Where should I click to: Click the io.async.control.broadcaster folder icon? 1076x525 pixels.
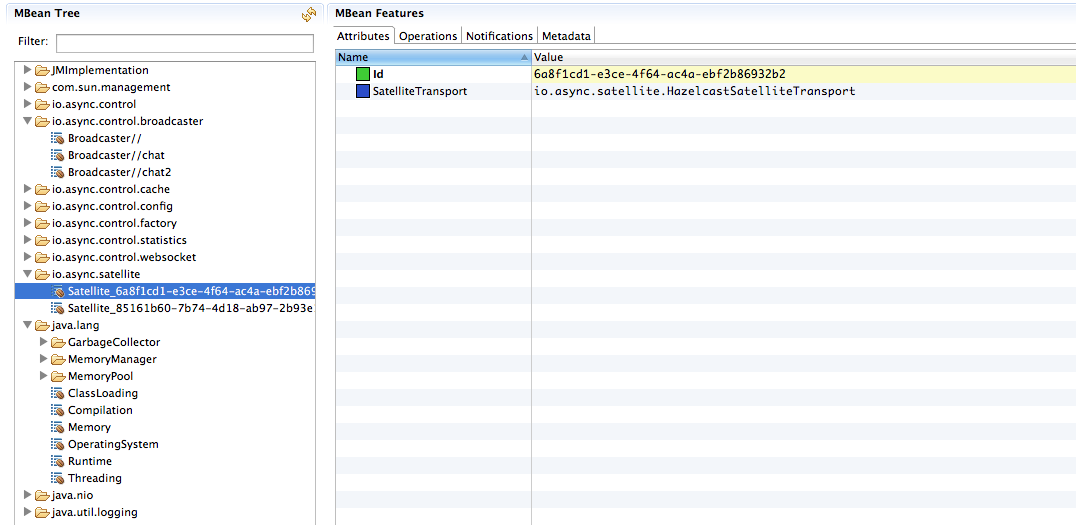[43, 121]
